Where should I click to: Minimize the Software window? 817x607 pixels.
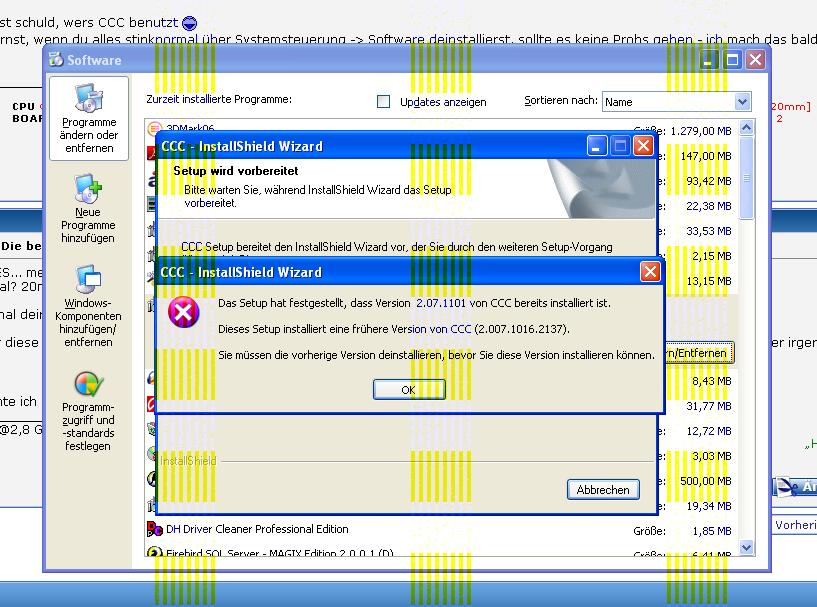click(708, 60)
